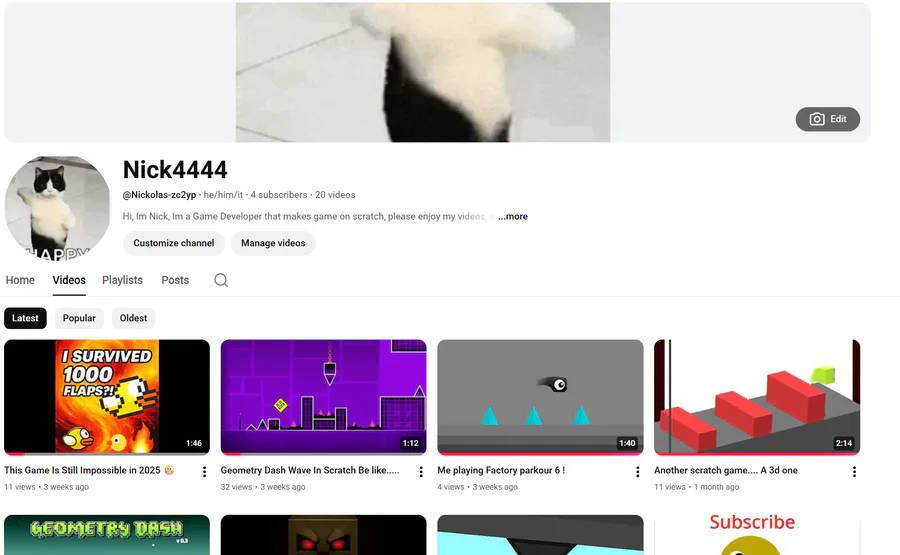Open the Playlists tab
Viewport: 900px width, 555px height.
point(122,280)
